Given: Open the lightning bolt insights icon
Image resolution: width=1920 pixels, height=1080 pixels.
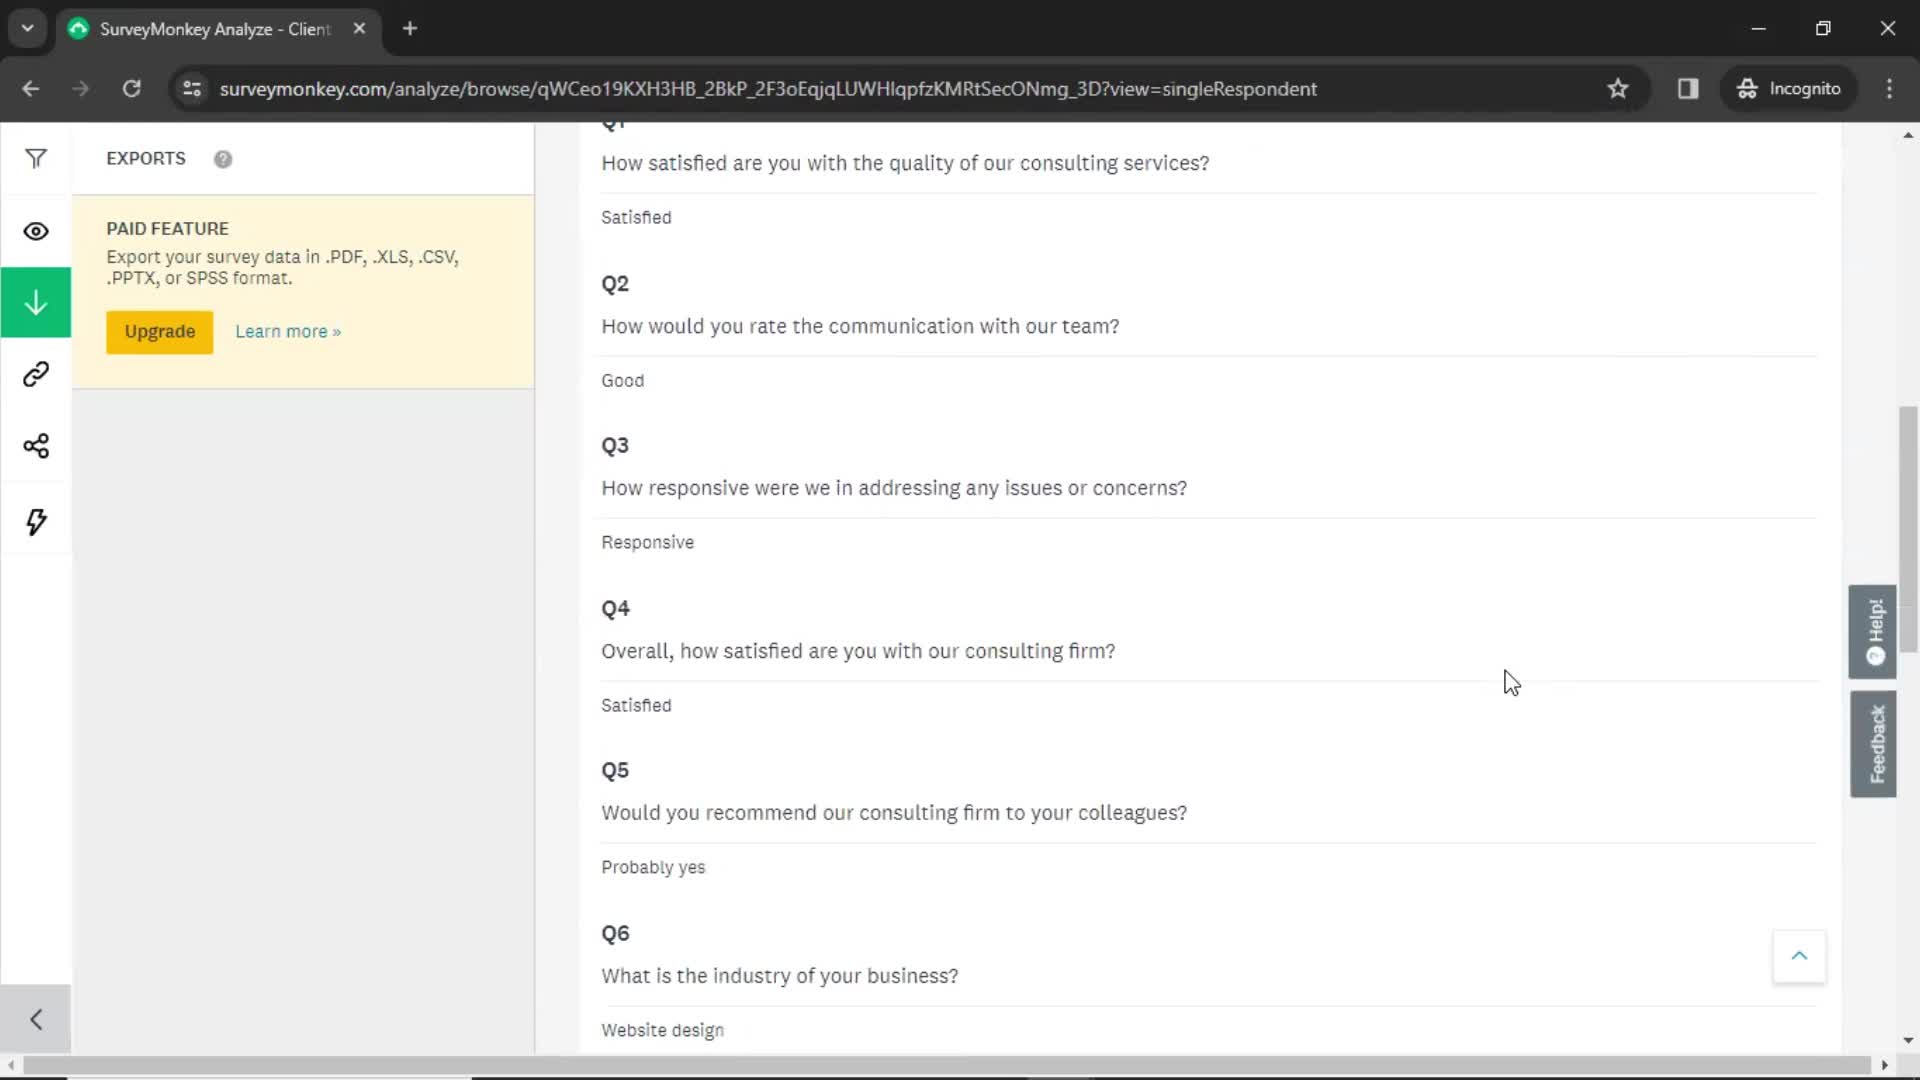Looking at the screenshot, I should pos(36,521).
